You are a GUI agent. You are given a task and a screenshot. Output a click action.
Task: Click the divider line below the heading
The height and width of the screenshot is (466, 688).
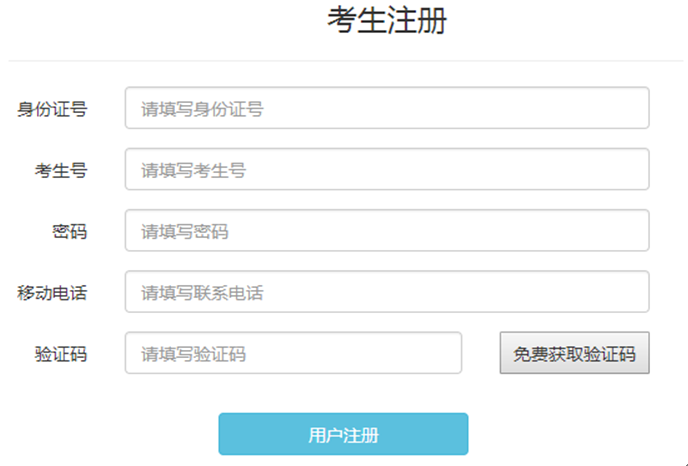click(x=344, y=61)
